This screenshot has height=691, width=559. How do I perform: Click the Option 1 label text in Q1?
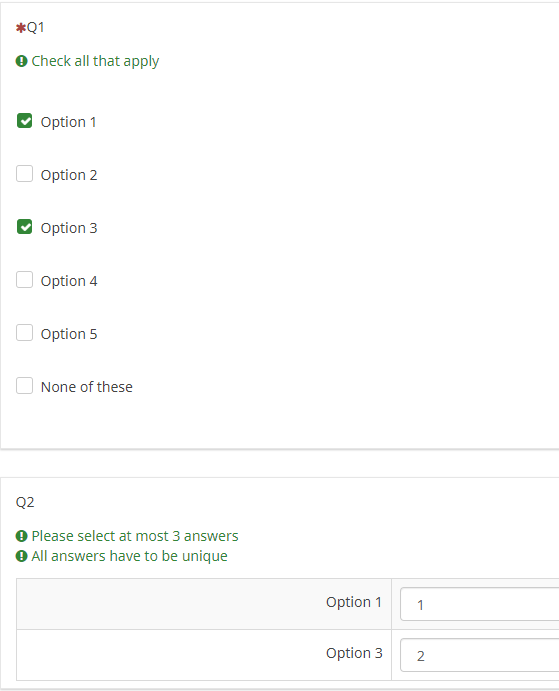click(x=68, y=122)
